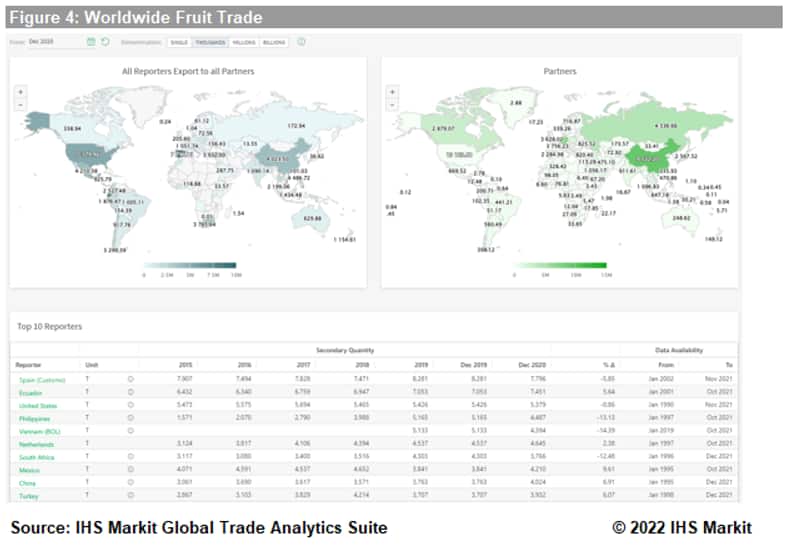This screenshot has height=554, width=787.
Task: Switch denomination to MILLIONS
Action: (244, 42)
